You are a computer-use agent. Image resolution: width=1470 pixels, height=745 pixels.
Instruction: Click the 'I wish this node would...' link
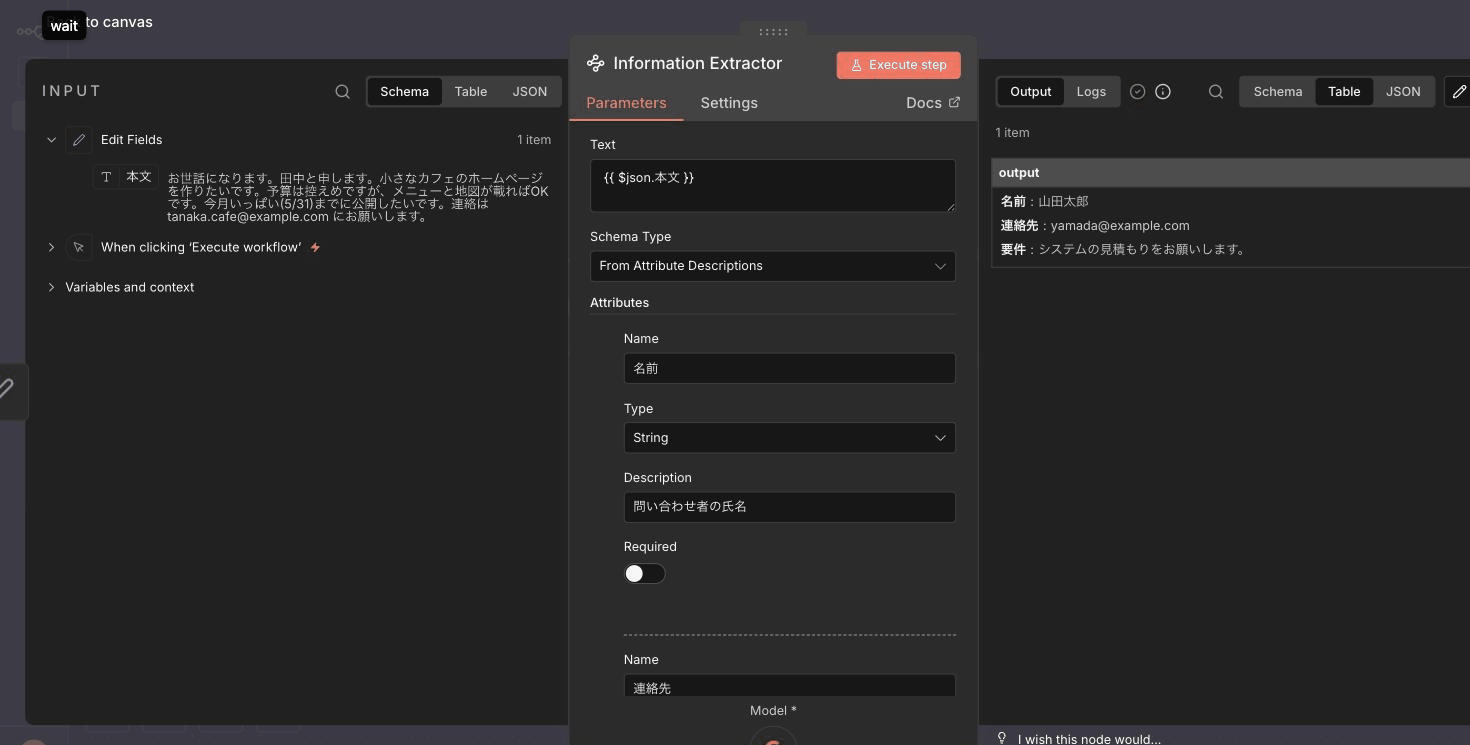(x=1089, y=739)
